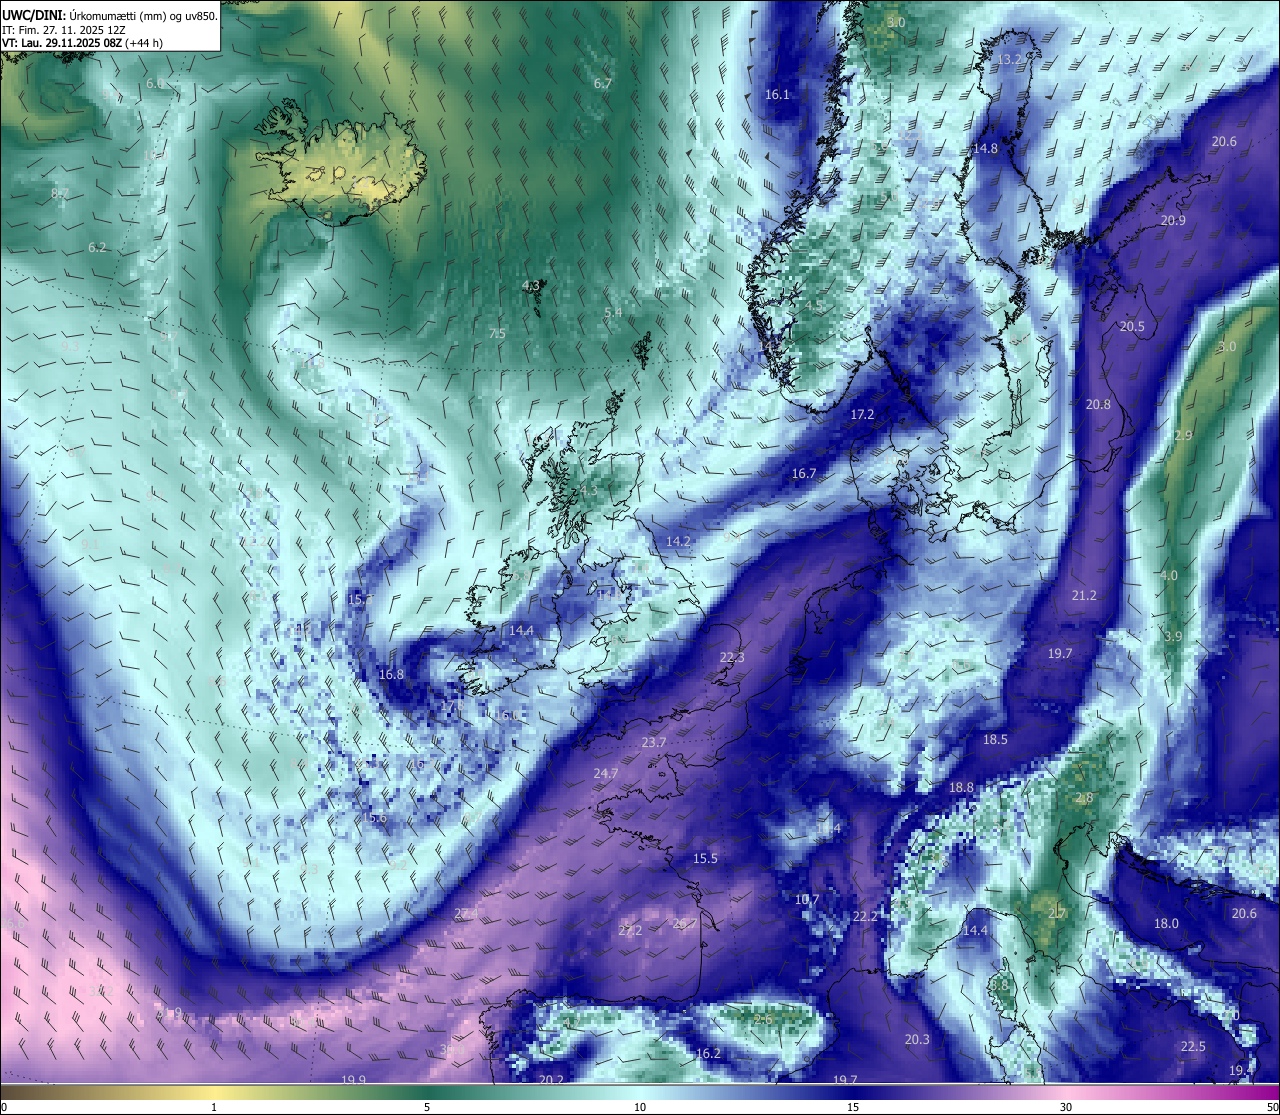Viewport: 1280px width, 1115px height.
Task: Click the 16.2 value label
Action: [x=708, y=1054]
